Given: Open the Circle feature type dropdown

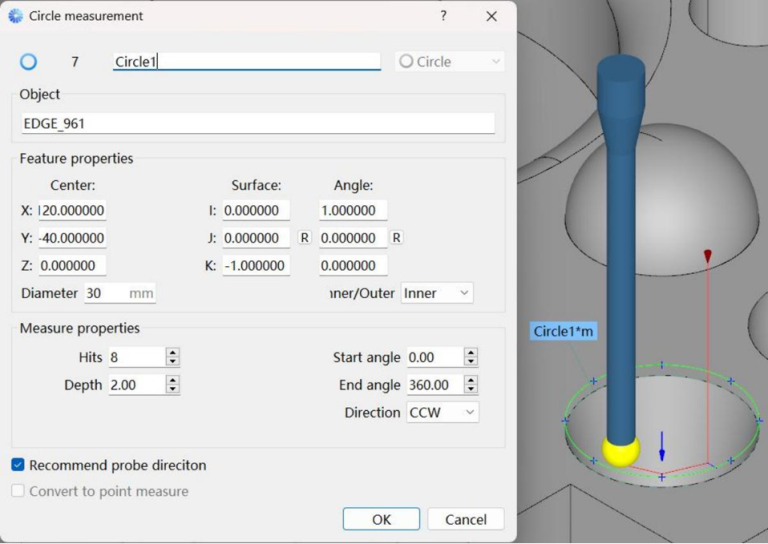Looking at the screenshot, I should [x=450, y=62].
